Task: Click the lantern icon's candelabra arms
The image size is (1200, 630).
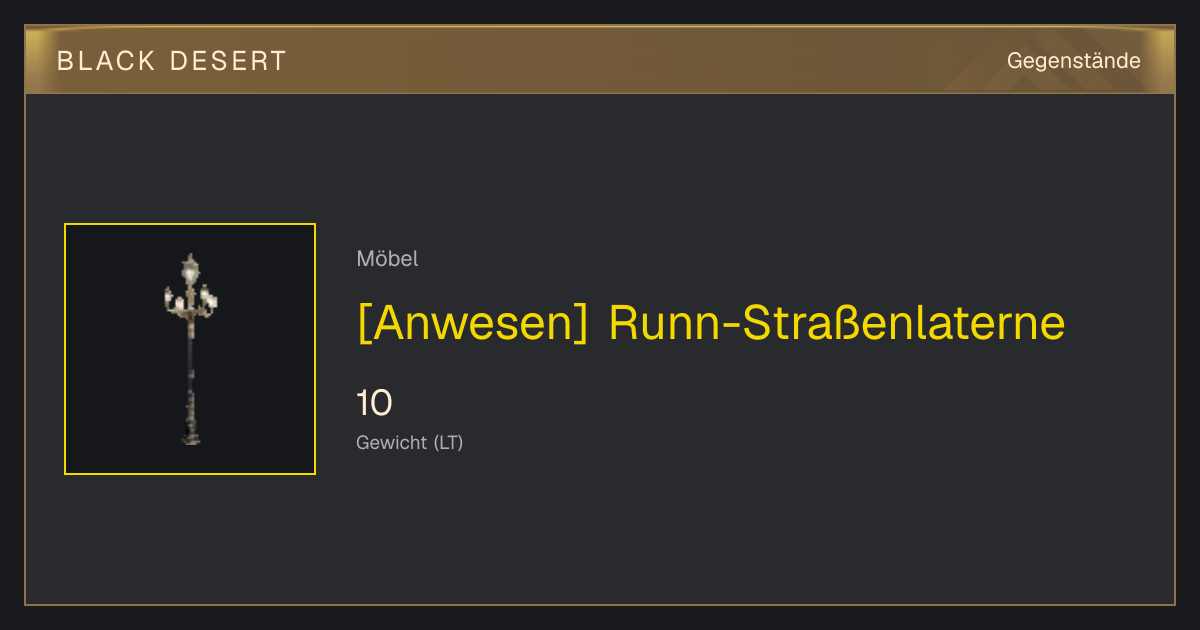Action: pos(190,301)
